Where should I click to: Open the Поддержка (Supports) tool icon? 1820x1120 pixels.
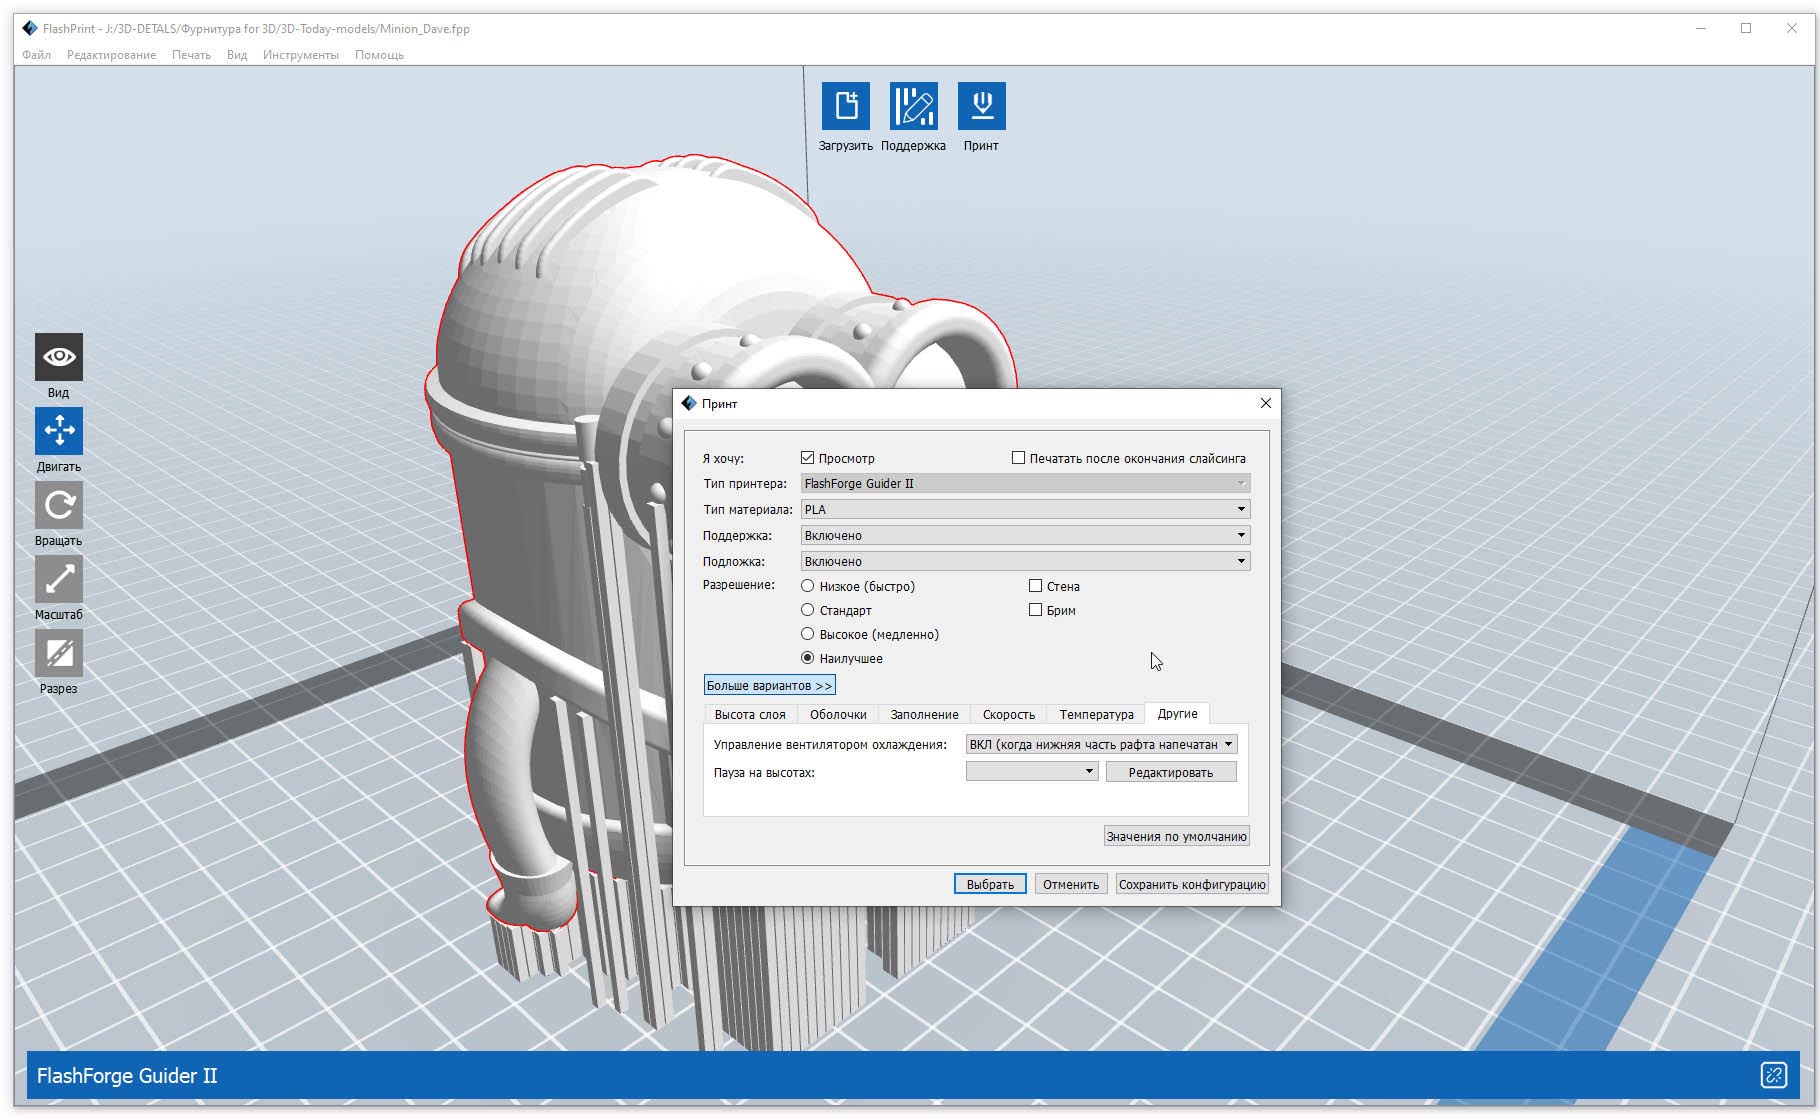tap(914, 106)
